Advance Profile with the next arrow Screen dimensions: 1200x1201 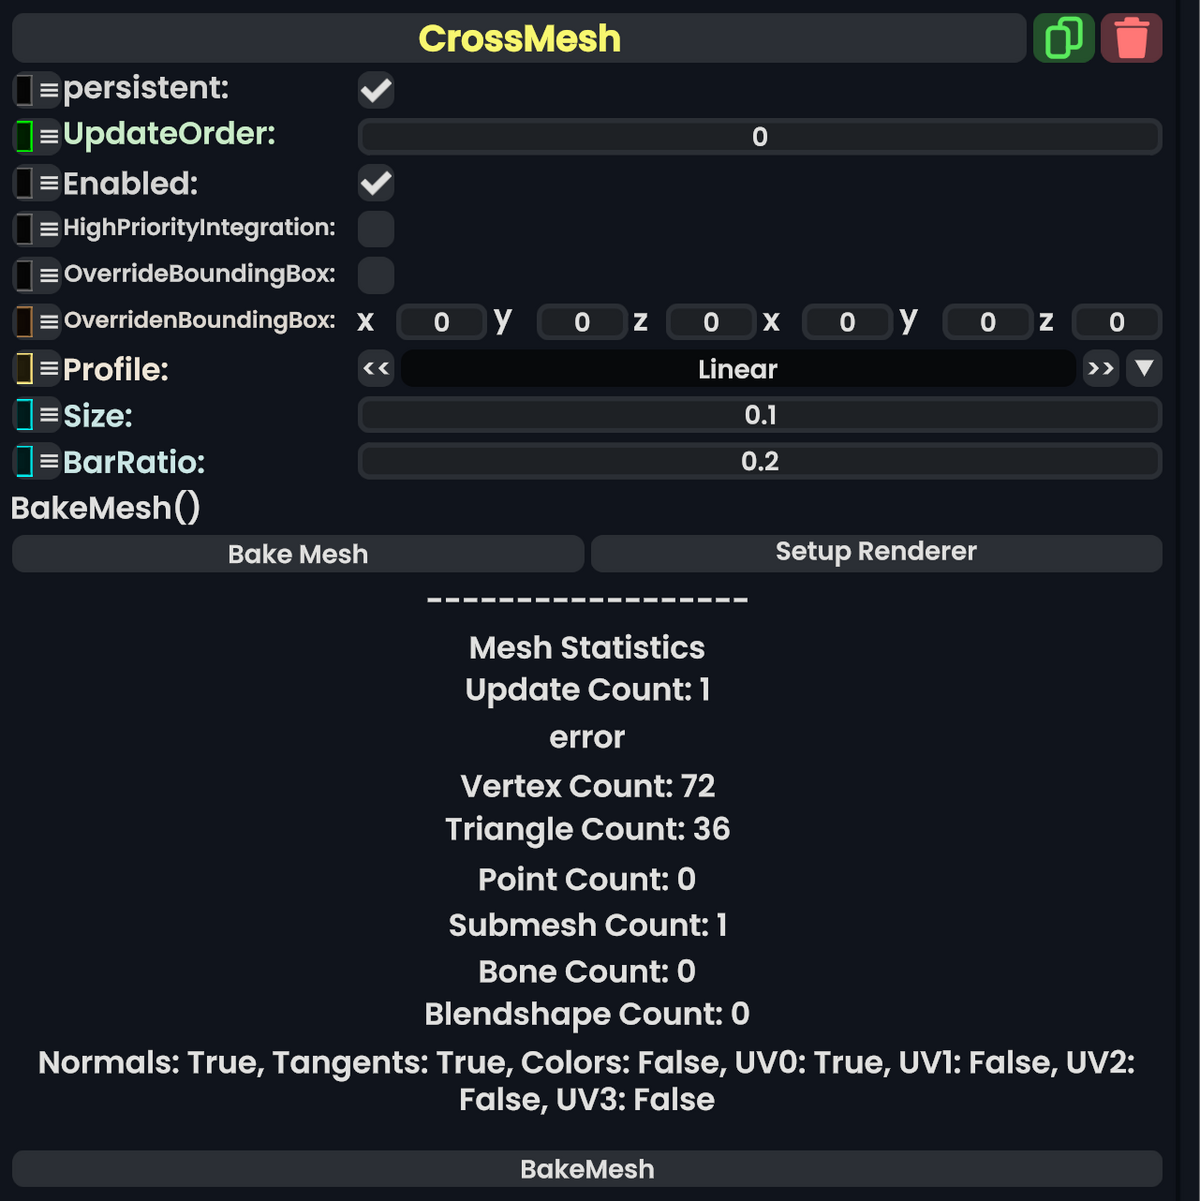pos(1100,368)
